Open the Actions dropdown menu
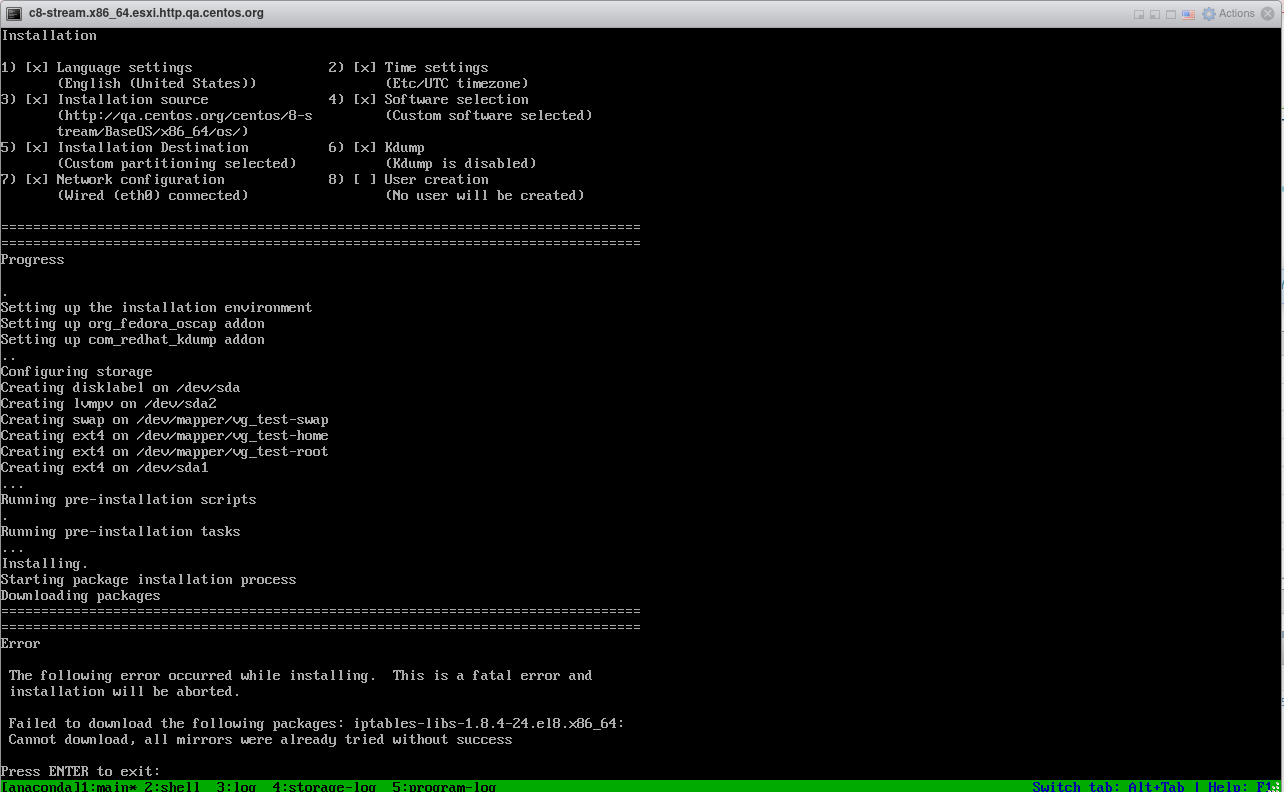The image size is (1284, 792). coord(1236,14)
